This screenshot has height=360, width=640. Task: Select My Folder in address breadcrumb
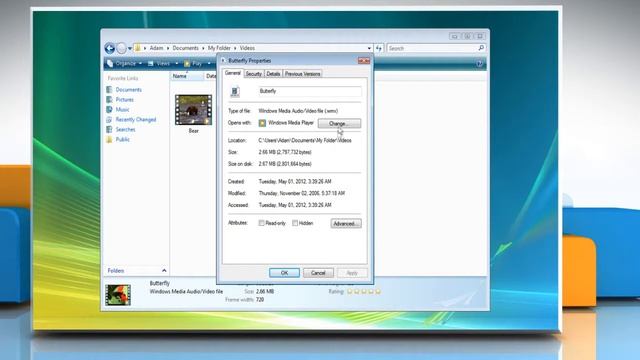tap(219, 48)
